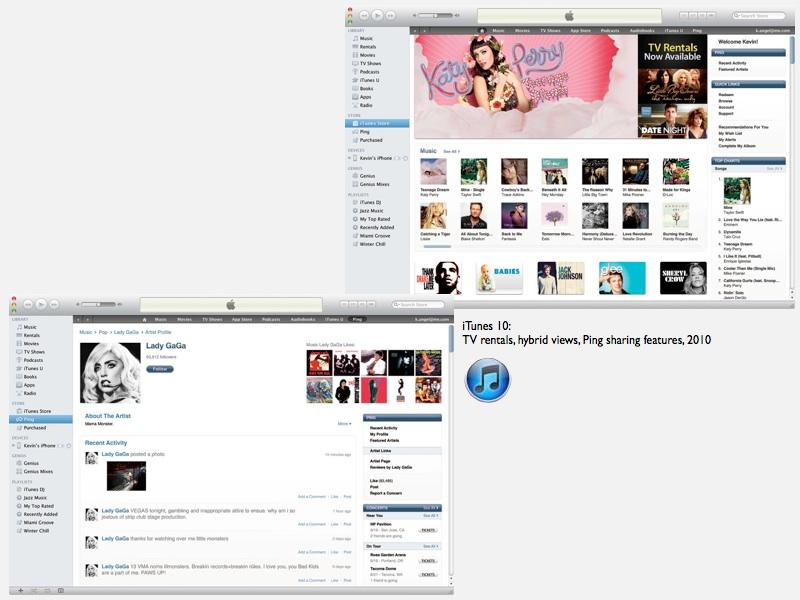
Task: Toggle repeat in the Ping window bottom bar
Action: point(47,590)
